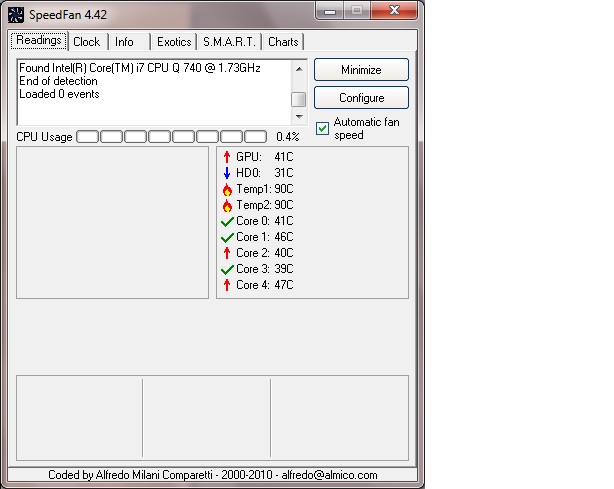Image resolution: width=614 pixels, height=489 pixels.
Task: Click the GPU: 41C reading
Action: click(x=264, y=157)
